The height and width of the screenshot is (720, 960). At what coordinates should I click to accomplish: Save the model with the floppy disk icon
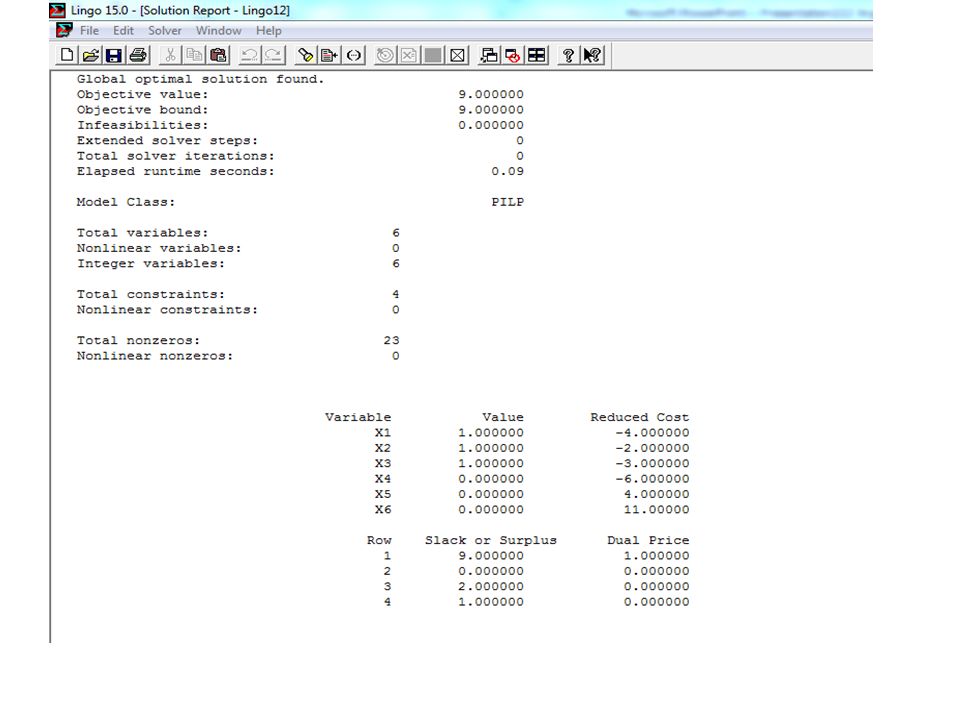click(114, 56)
